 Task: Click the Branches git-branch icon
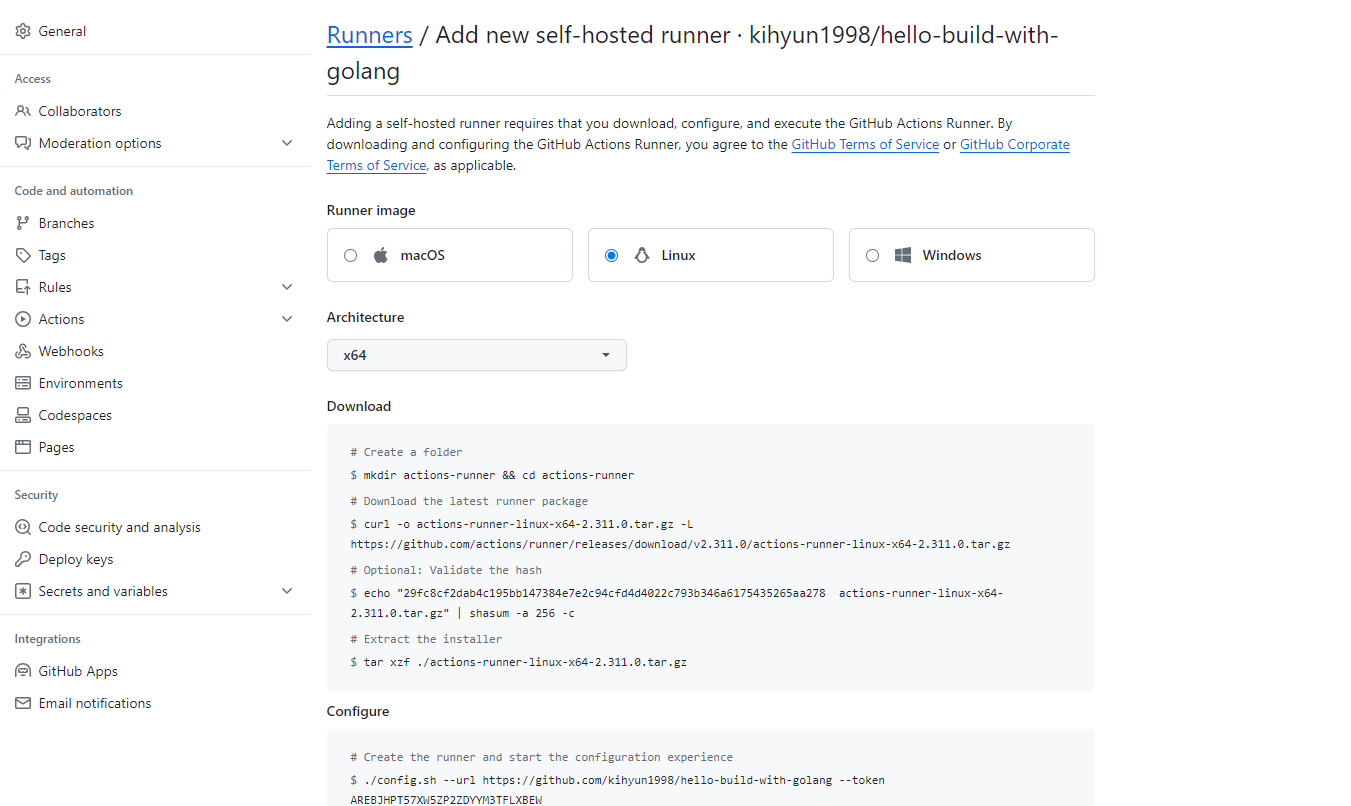pos(23,223)
